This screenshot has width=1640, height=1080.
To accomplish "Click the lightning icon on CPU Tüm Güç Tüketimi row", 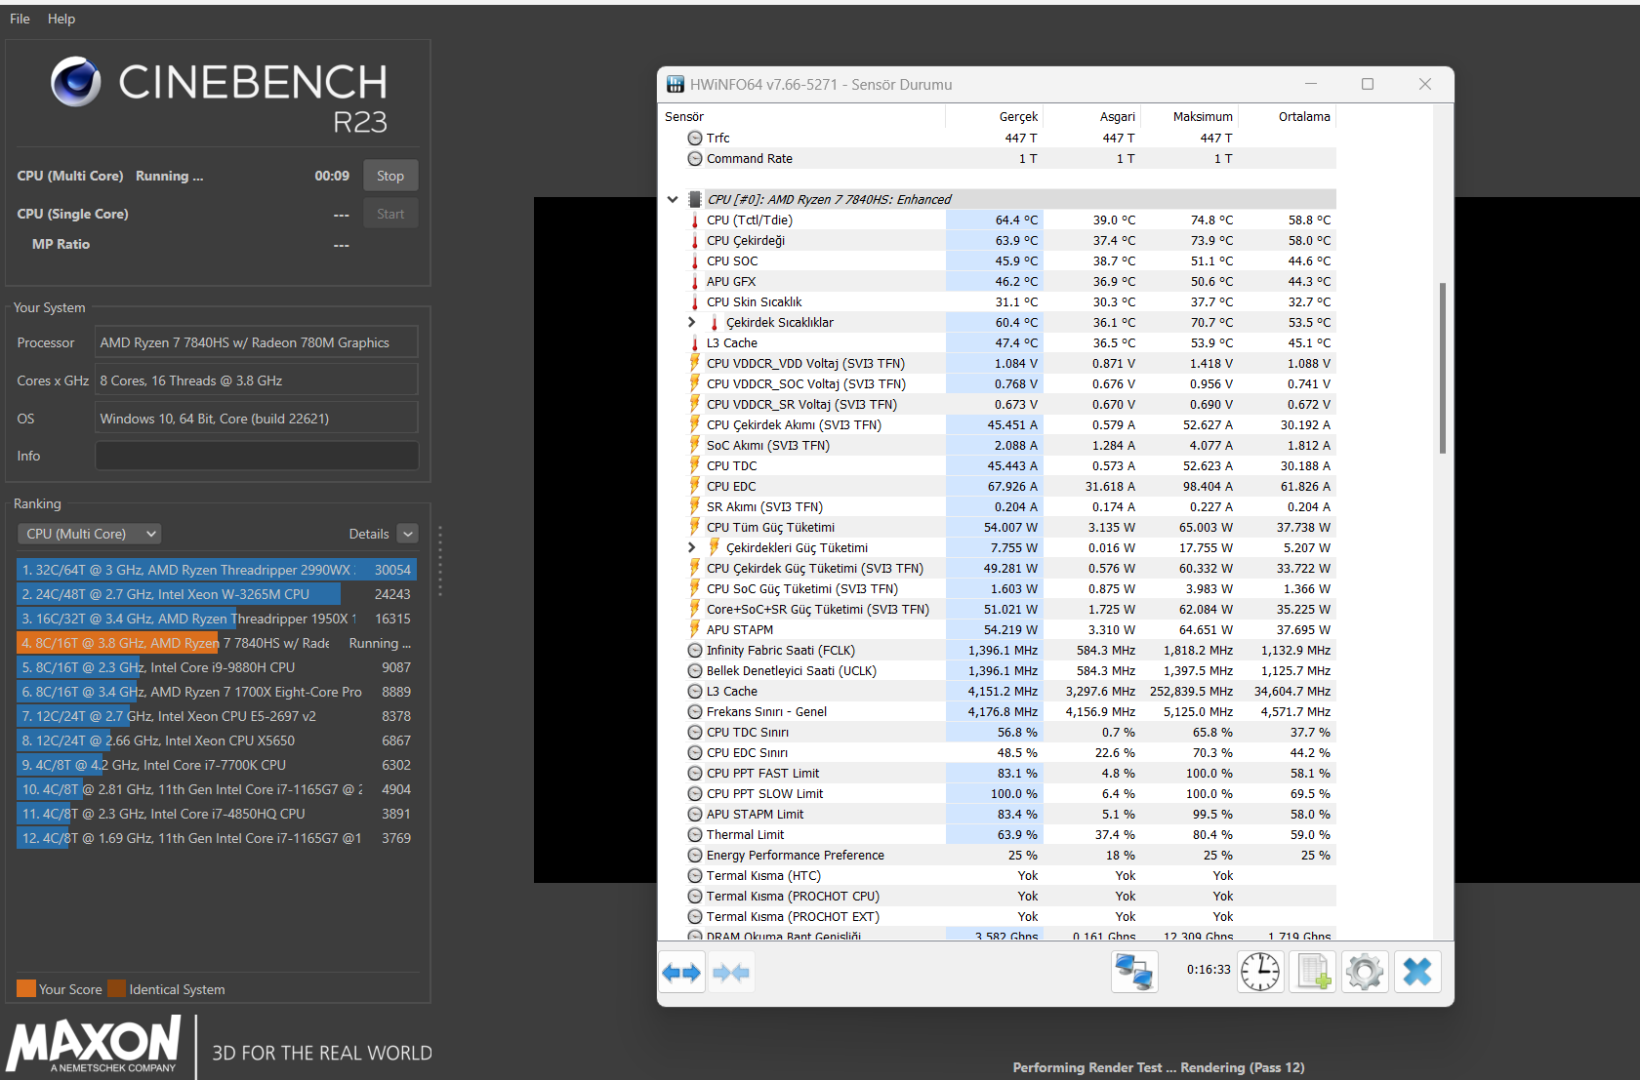I will pos(695,527).
